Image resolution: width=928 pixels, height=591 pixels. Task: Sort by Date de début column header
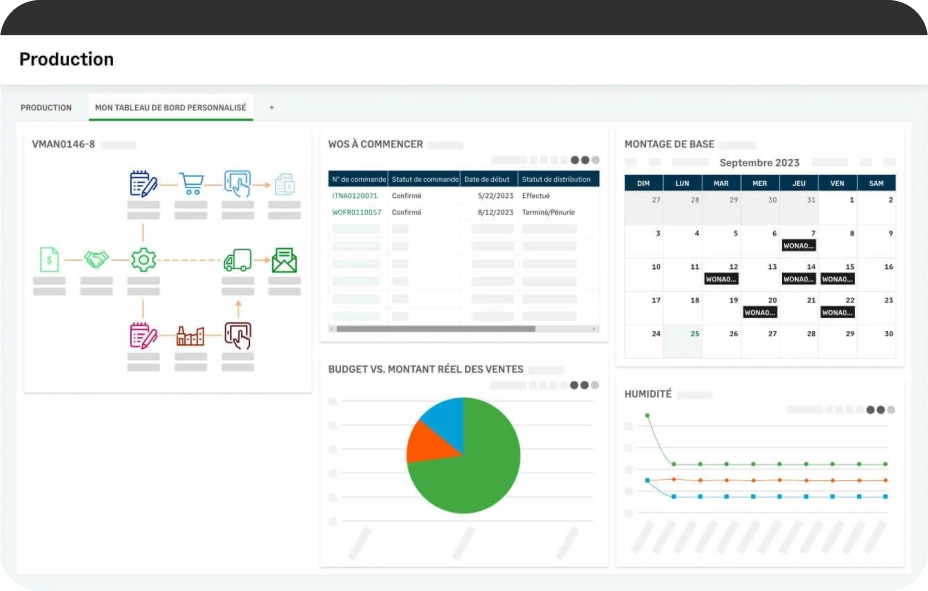coord(488,179)
